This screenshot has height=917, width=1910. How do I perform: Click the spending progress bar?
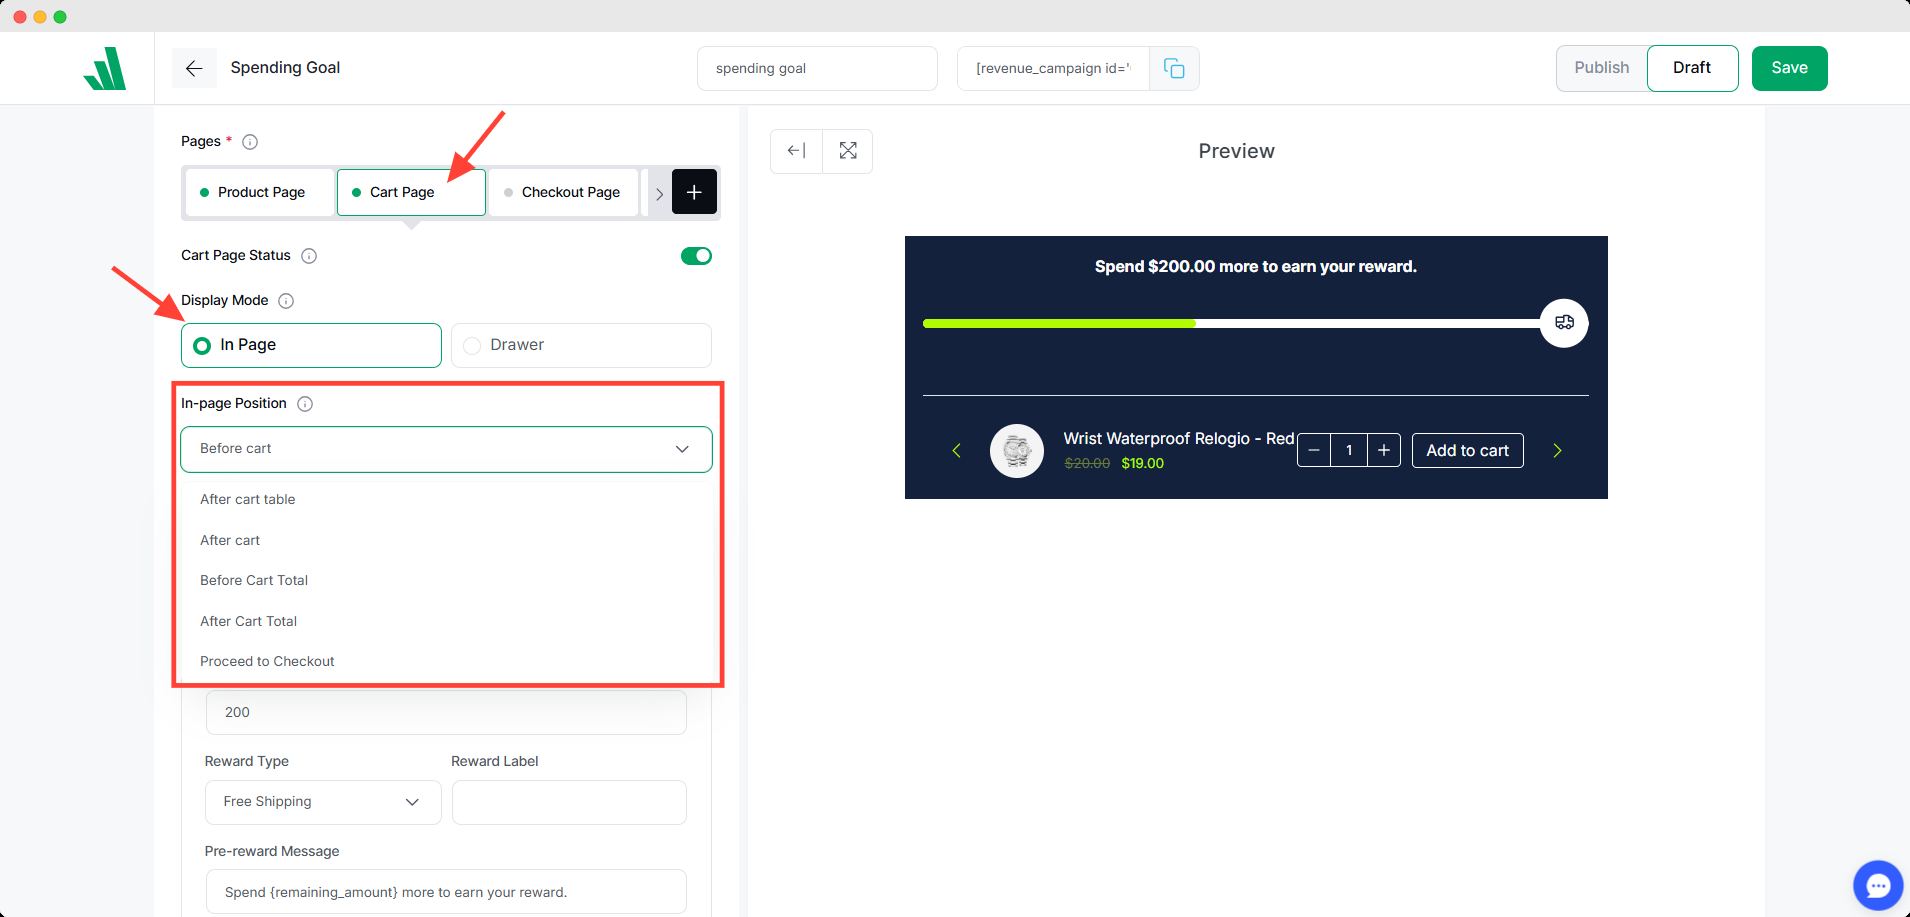[x=1232, y=323]
